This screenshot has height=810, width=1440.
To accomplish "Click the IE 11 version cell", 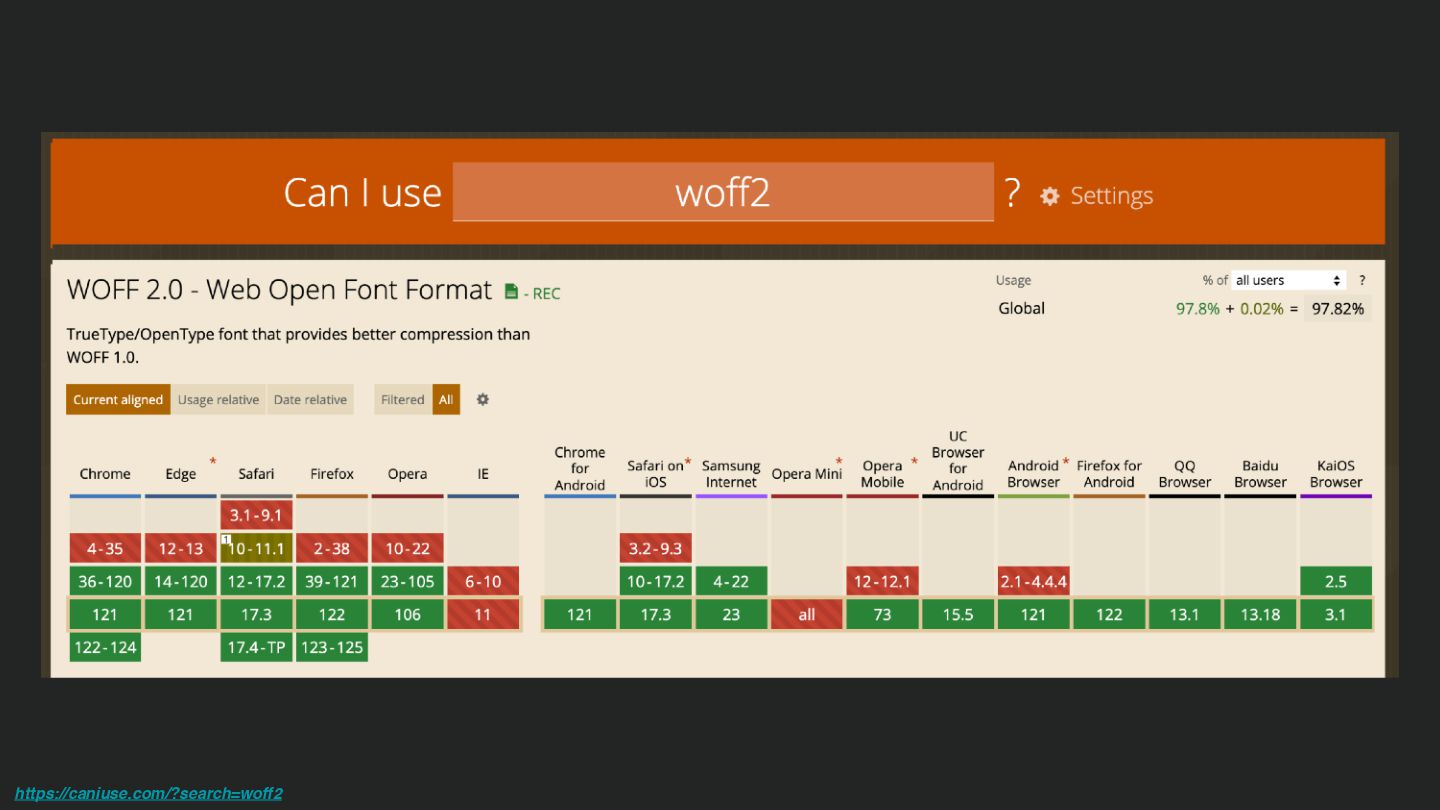I will pyautogui.click(x=483, y=614).
